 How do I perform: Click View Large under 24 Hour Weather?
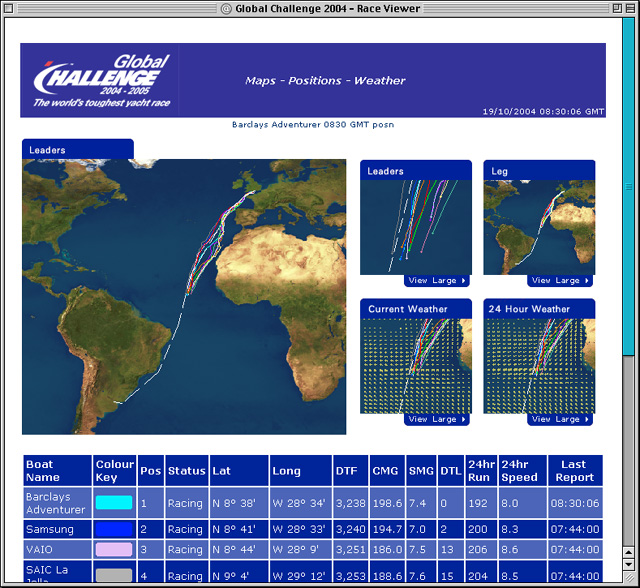click(x=560, y=419)
